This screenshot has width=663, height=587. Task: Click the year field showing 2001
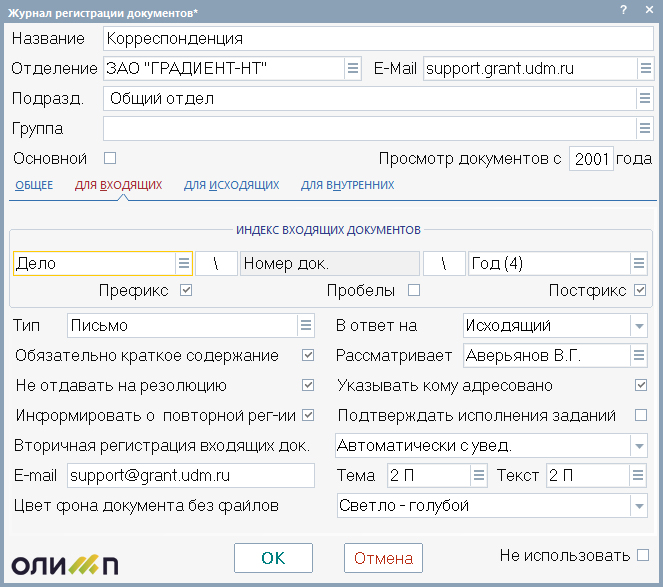click(x=591, y=159)
